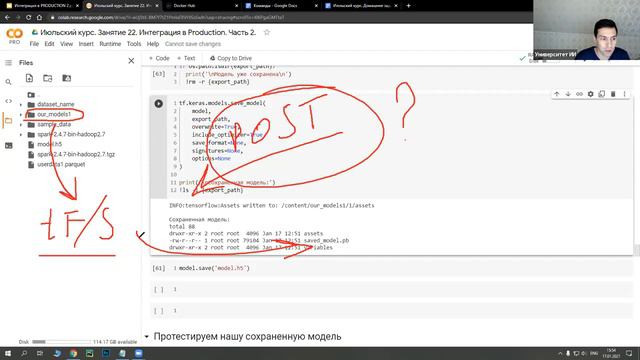This screenshot has width=640, height=360.
Task: Add a new Code cell
Action: (159, 58)
